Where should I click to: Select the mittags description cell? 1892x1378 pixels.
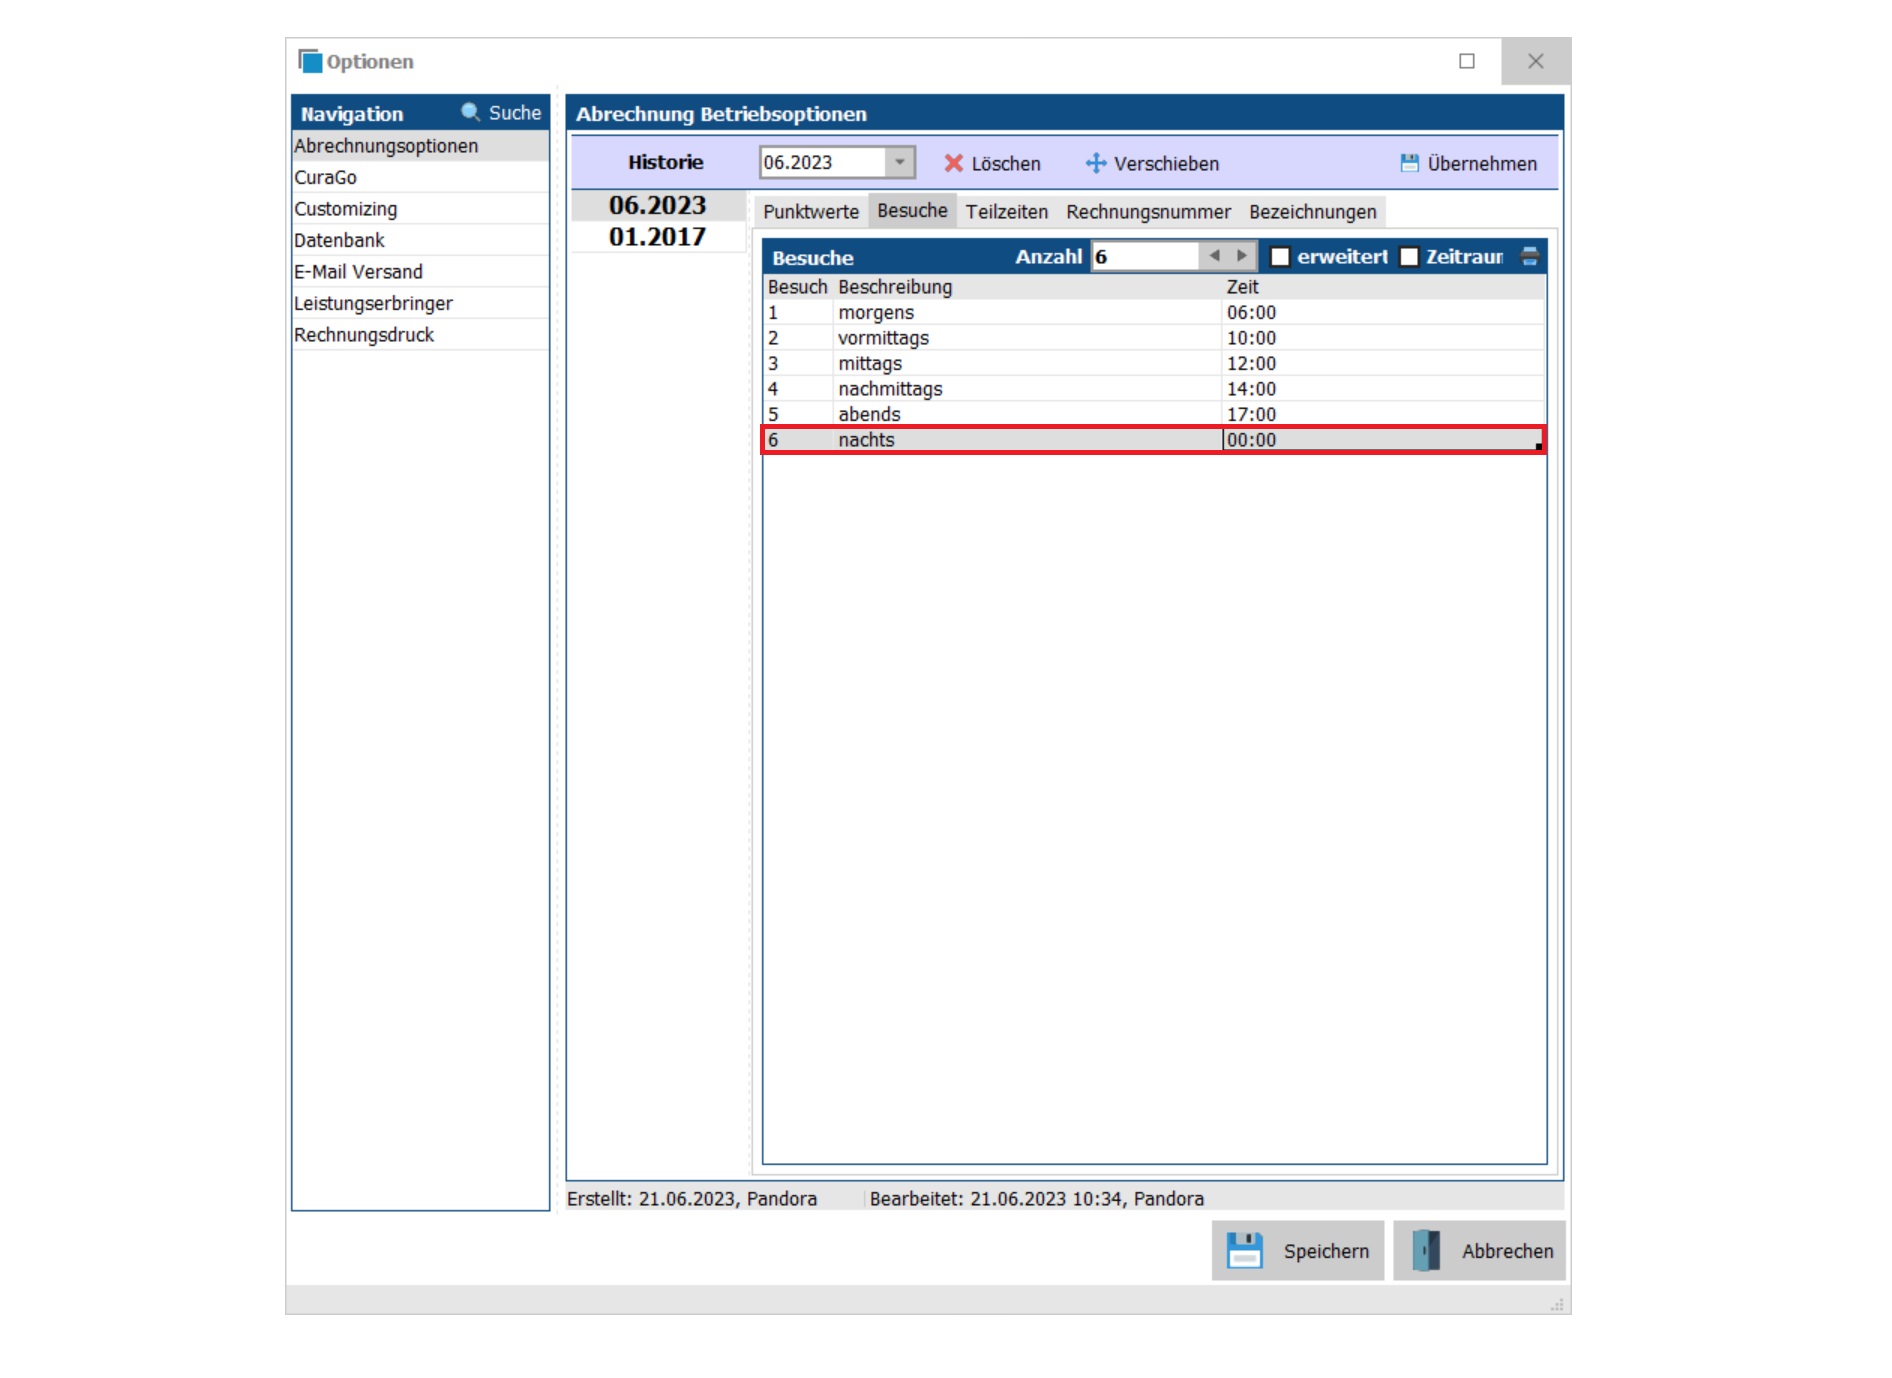[x=1028, y=363]
